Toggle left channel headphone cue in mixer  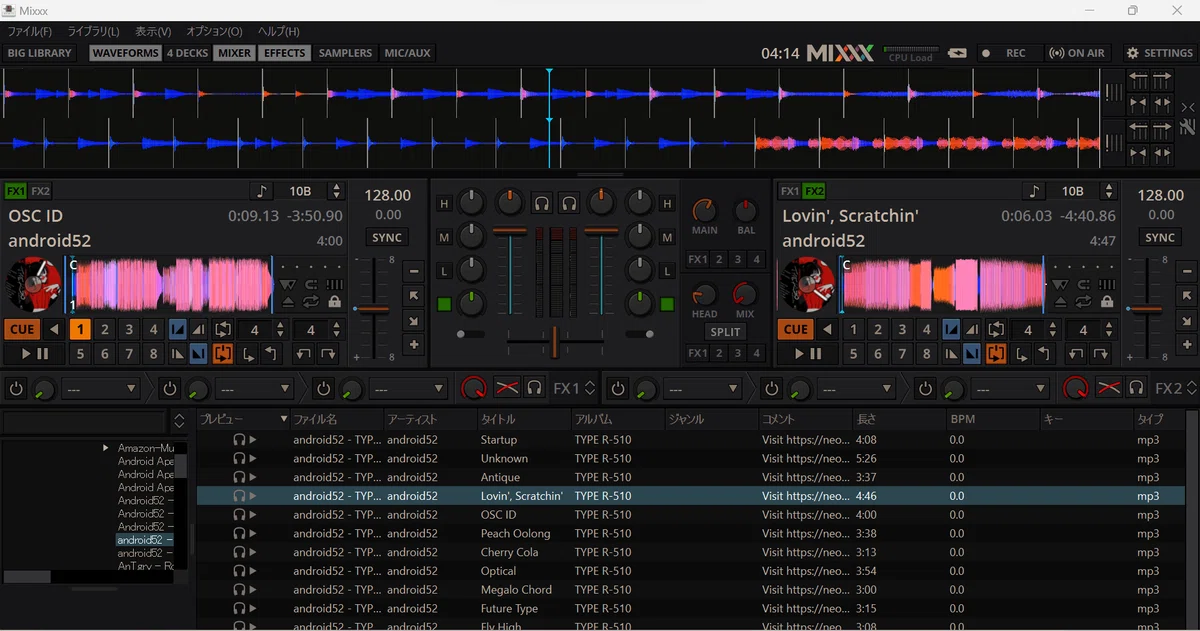[x=541, y=204]
